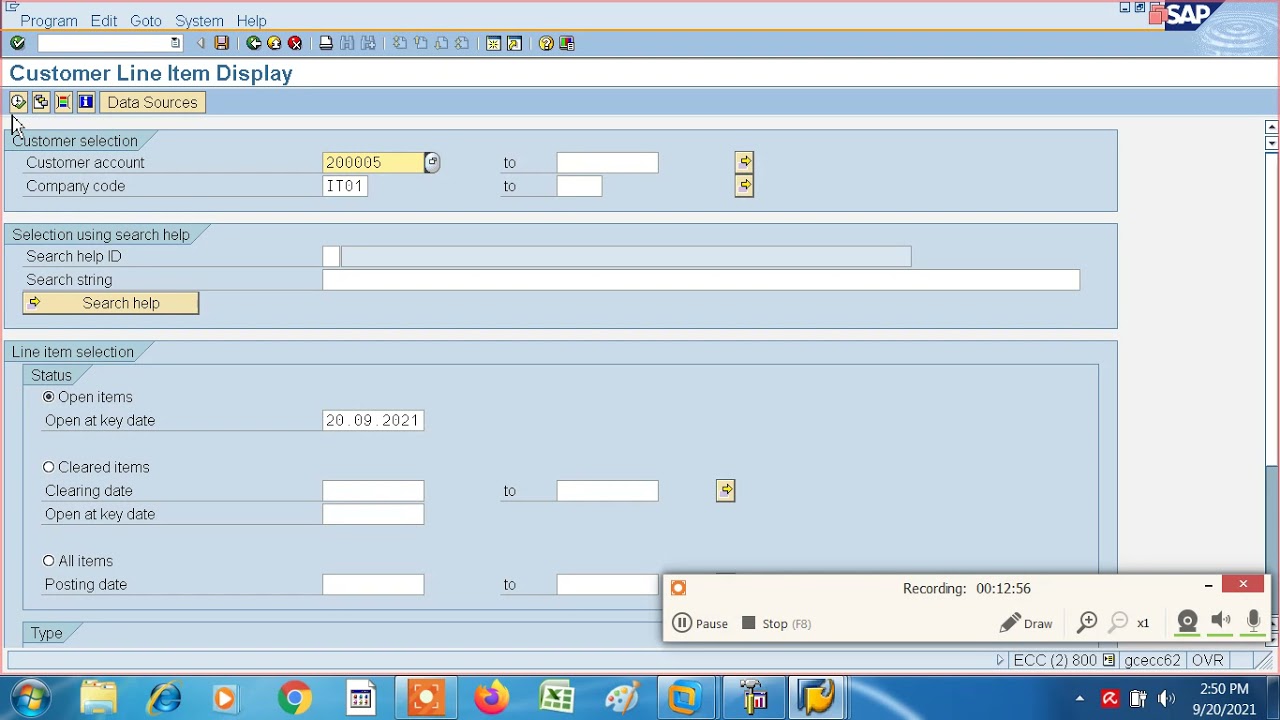Click the Search string input field
This screenshot has height=720, width=1280.
(x=701, y=280)
